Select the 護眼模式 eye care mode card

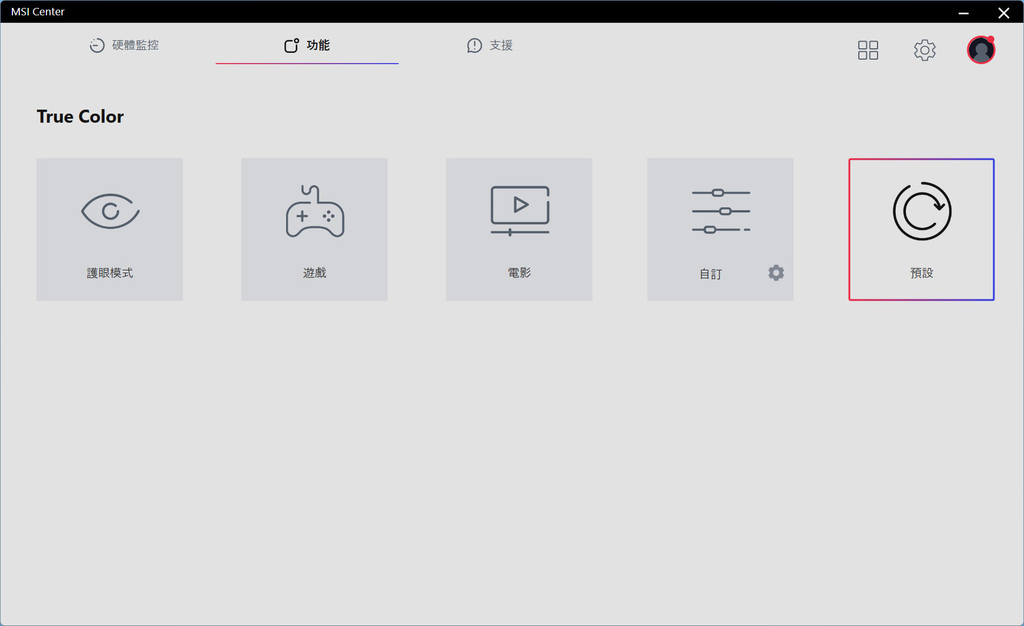click(x=110, y=229)
